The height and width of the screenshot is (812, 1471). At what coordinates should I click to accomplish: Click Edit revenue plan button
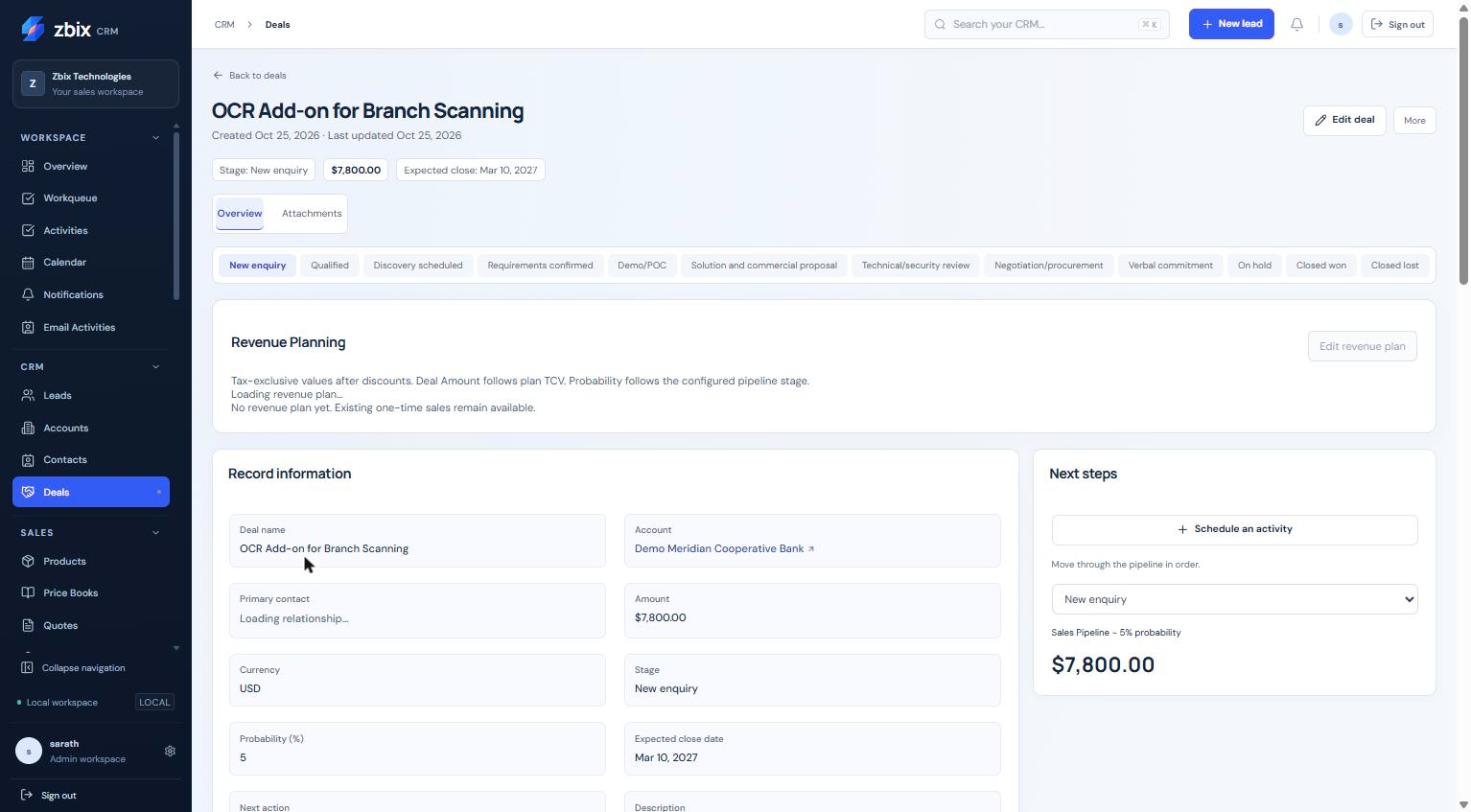point(1362,346)
